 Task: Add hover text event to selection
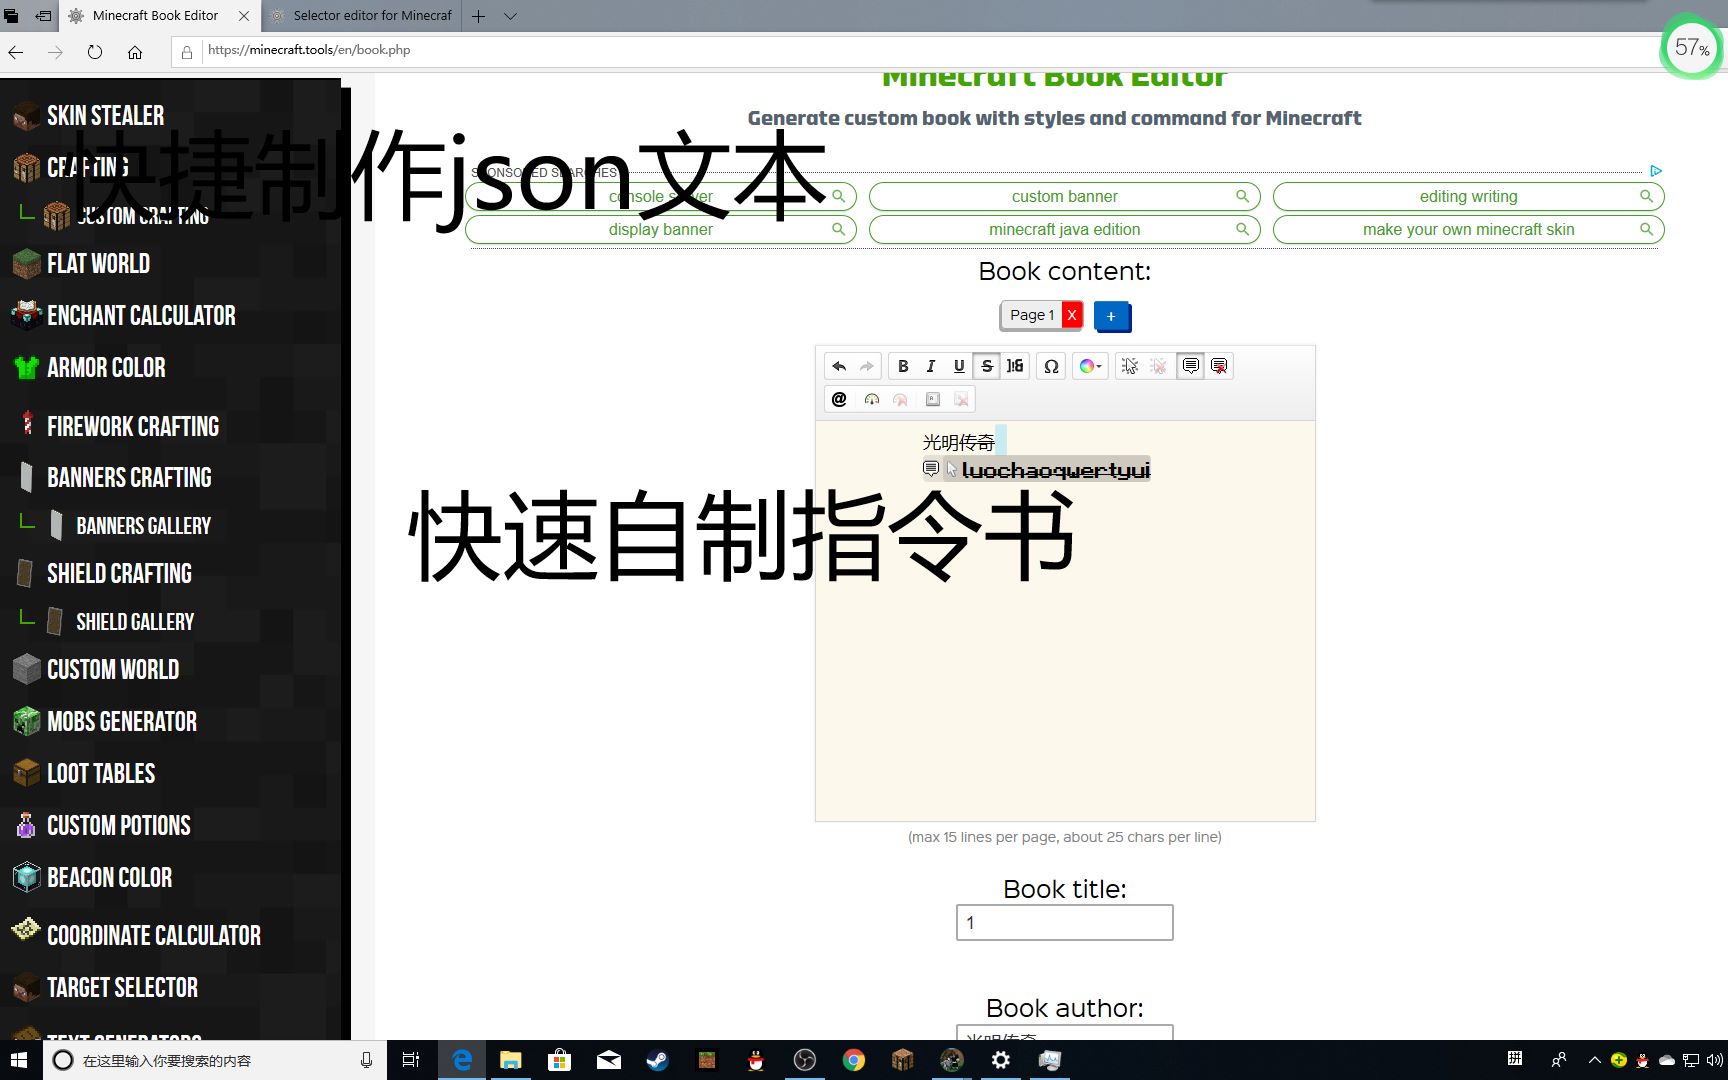[1190, 366]
